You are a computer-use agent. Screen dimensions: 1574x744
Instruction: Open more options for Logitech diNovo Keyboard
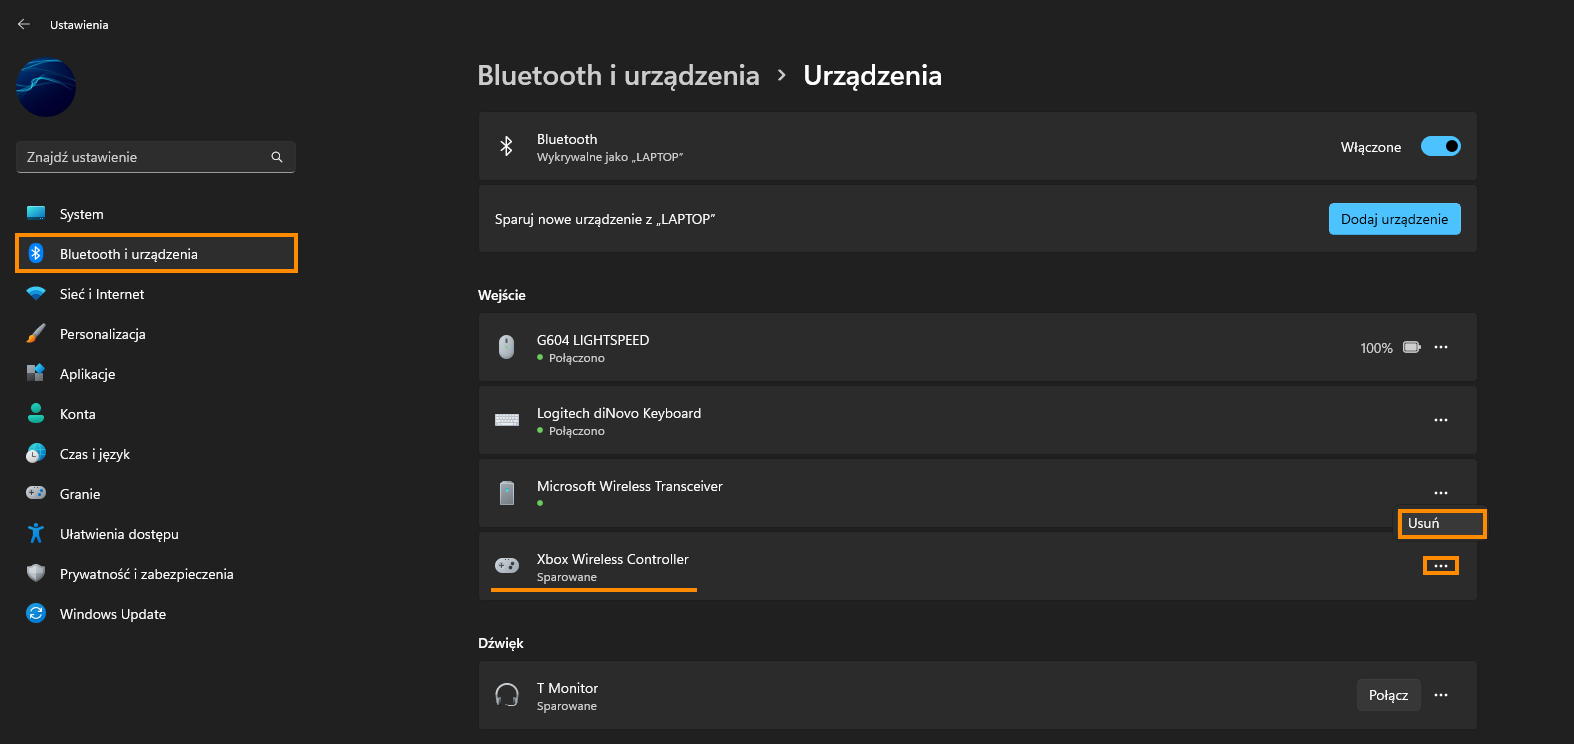(x=1441, y=420)
